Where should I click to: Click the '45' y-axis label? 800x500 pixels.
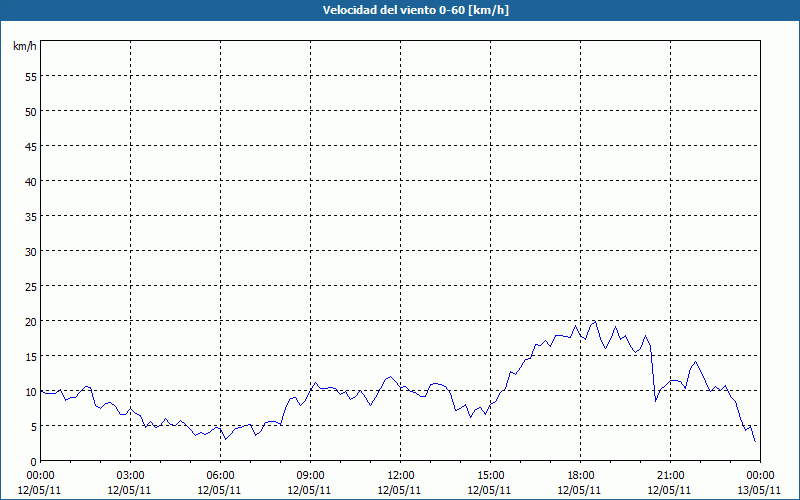coord(31,146)
